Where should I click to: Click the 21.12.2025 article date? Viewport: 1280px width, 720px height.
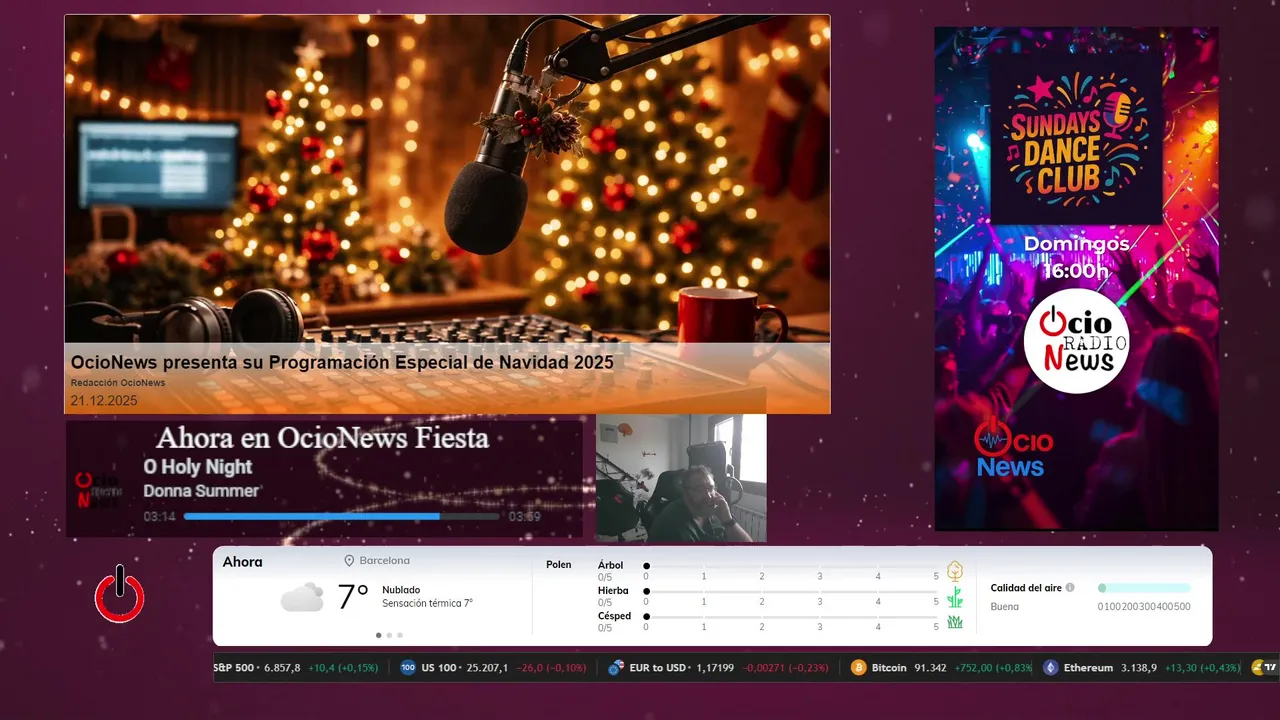point(104,401)
